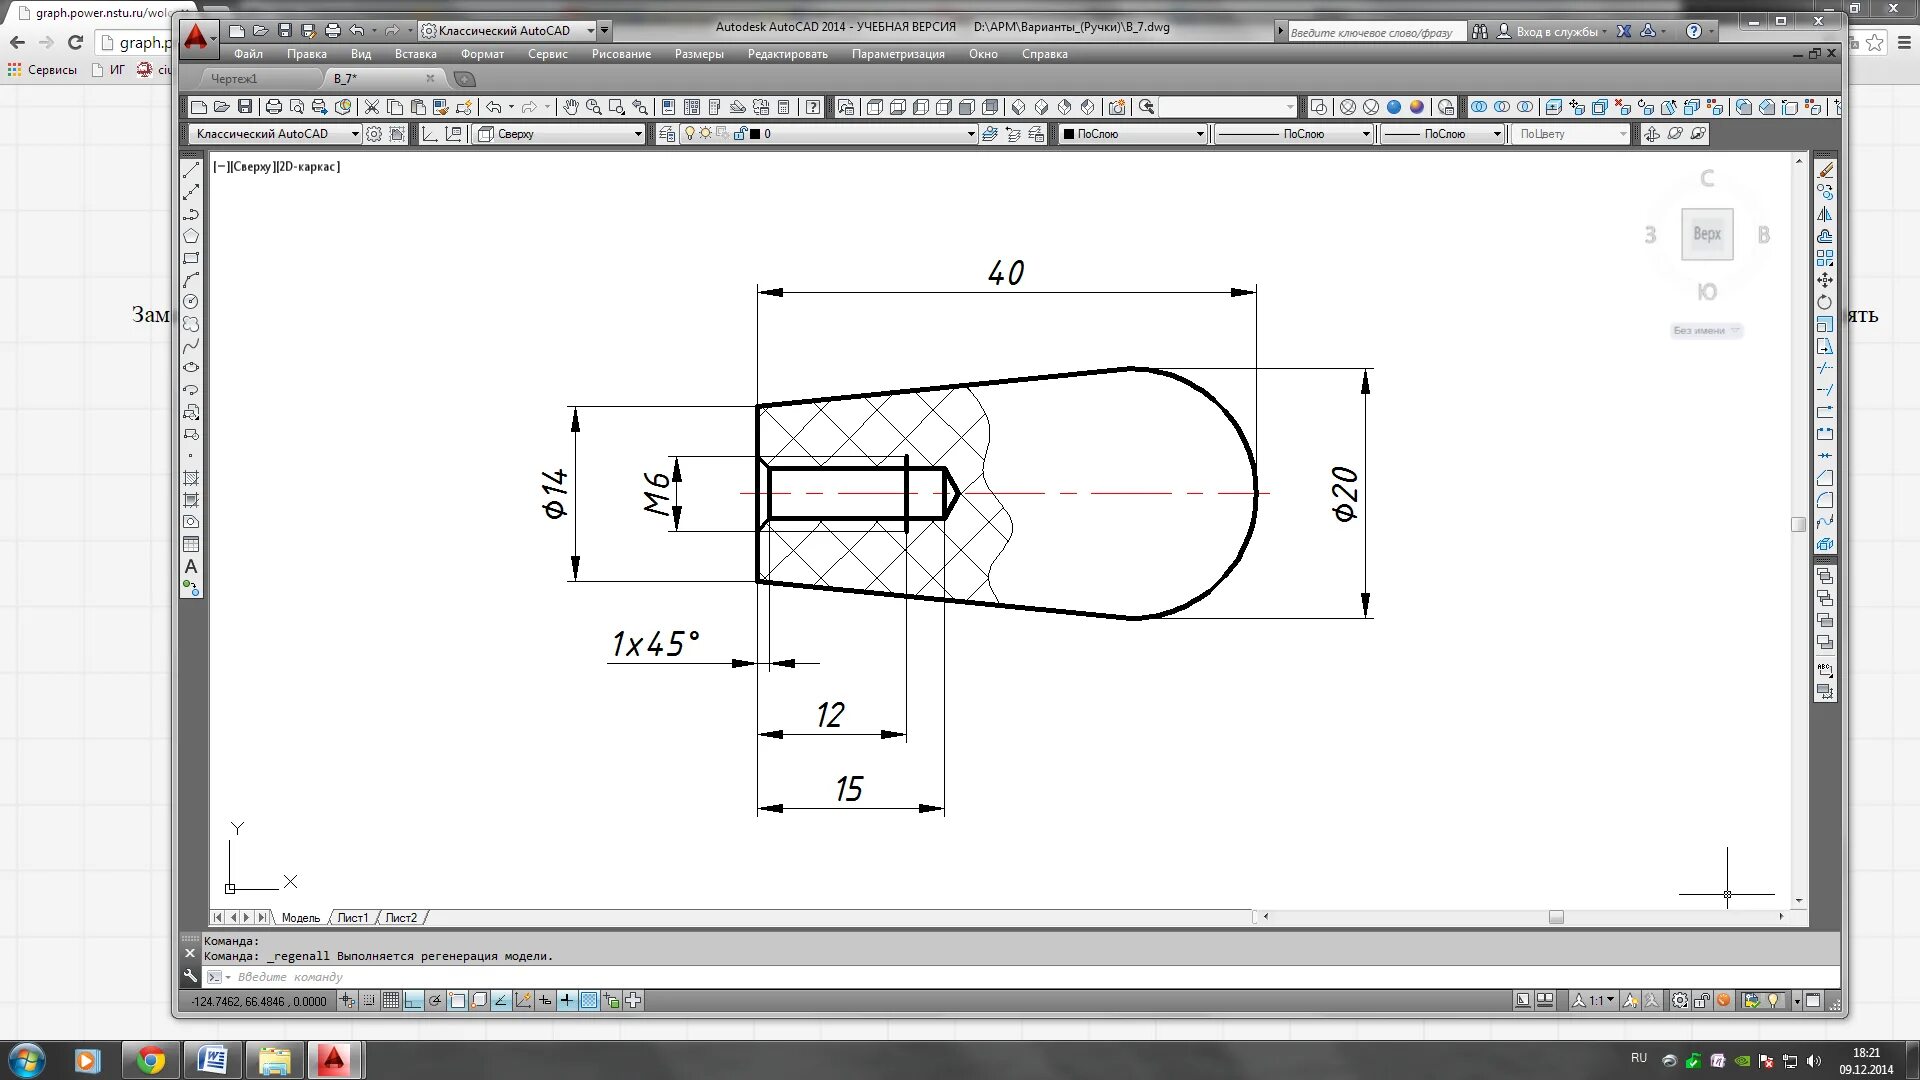Click the Windows Start button

26,1060
